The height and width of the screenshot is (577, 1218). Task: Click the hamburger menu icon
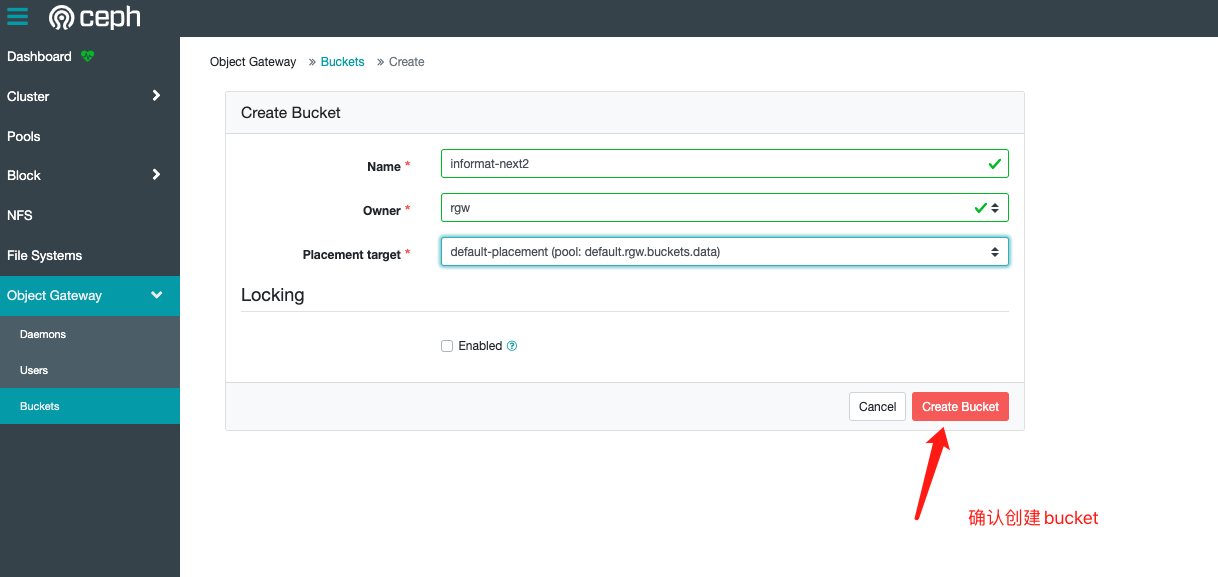point(17,17)
